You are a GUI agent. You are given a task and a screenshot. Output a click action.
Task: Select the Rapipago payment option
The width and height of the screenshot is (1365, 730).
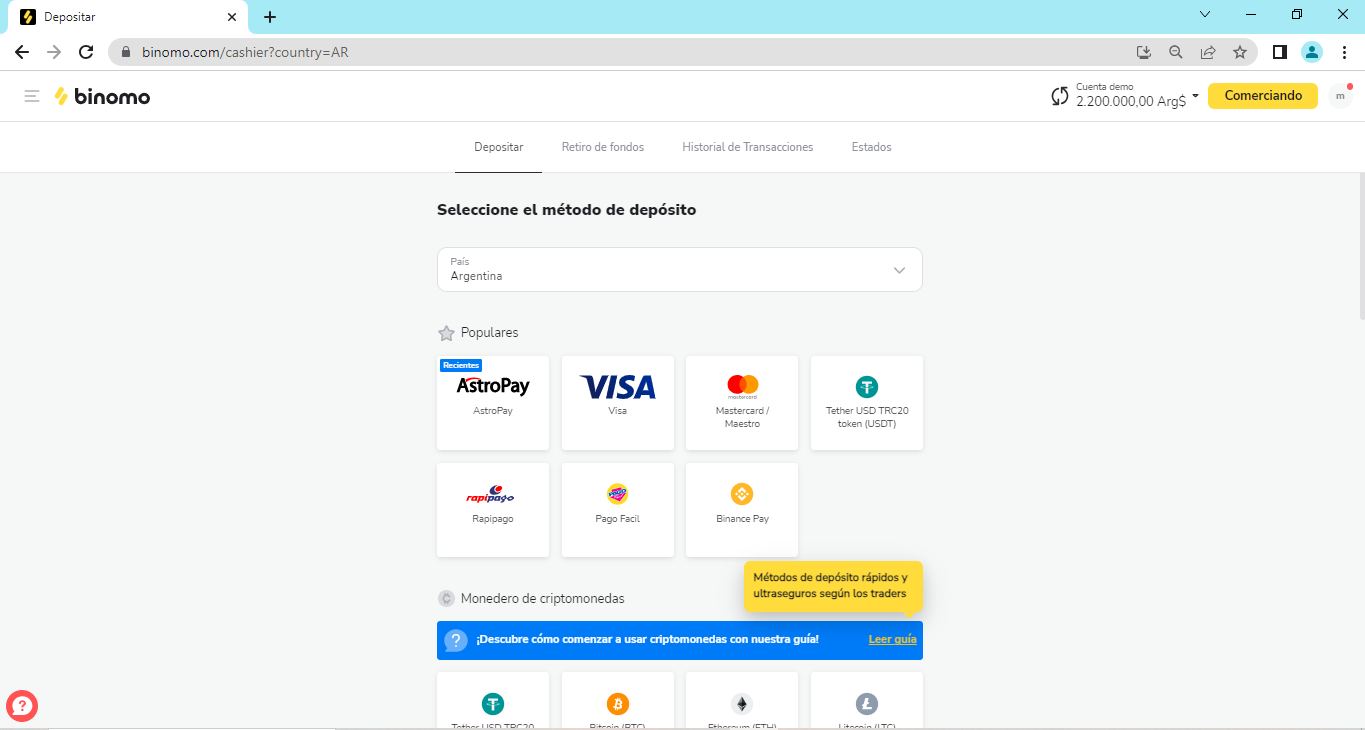(x=493, y=510)
